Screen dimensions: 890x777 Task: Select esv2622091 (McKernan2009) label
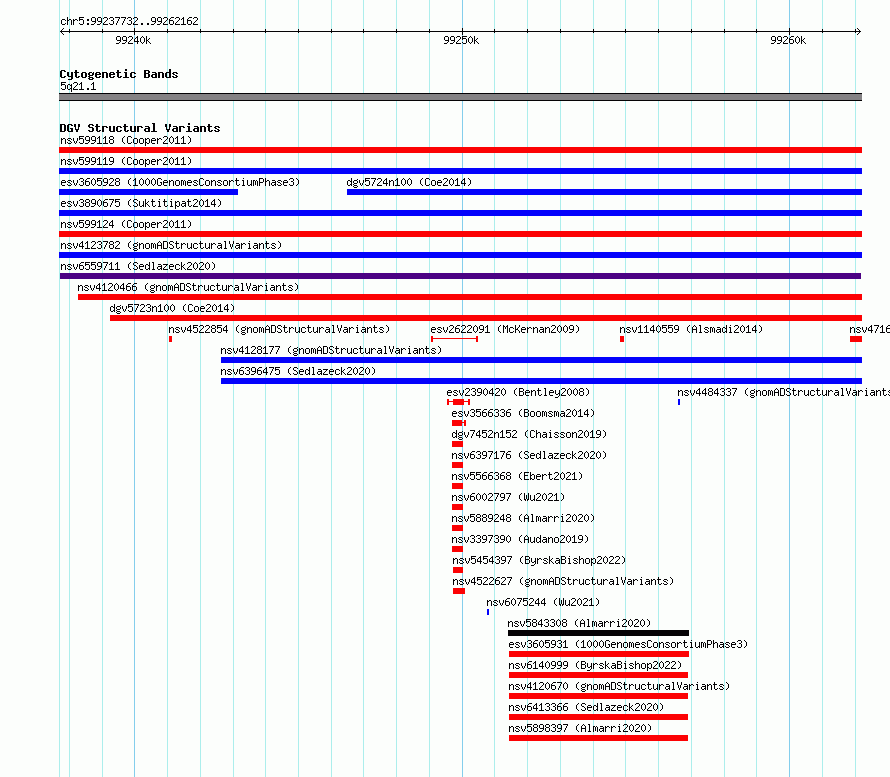coord(505,329)
